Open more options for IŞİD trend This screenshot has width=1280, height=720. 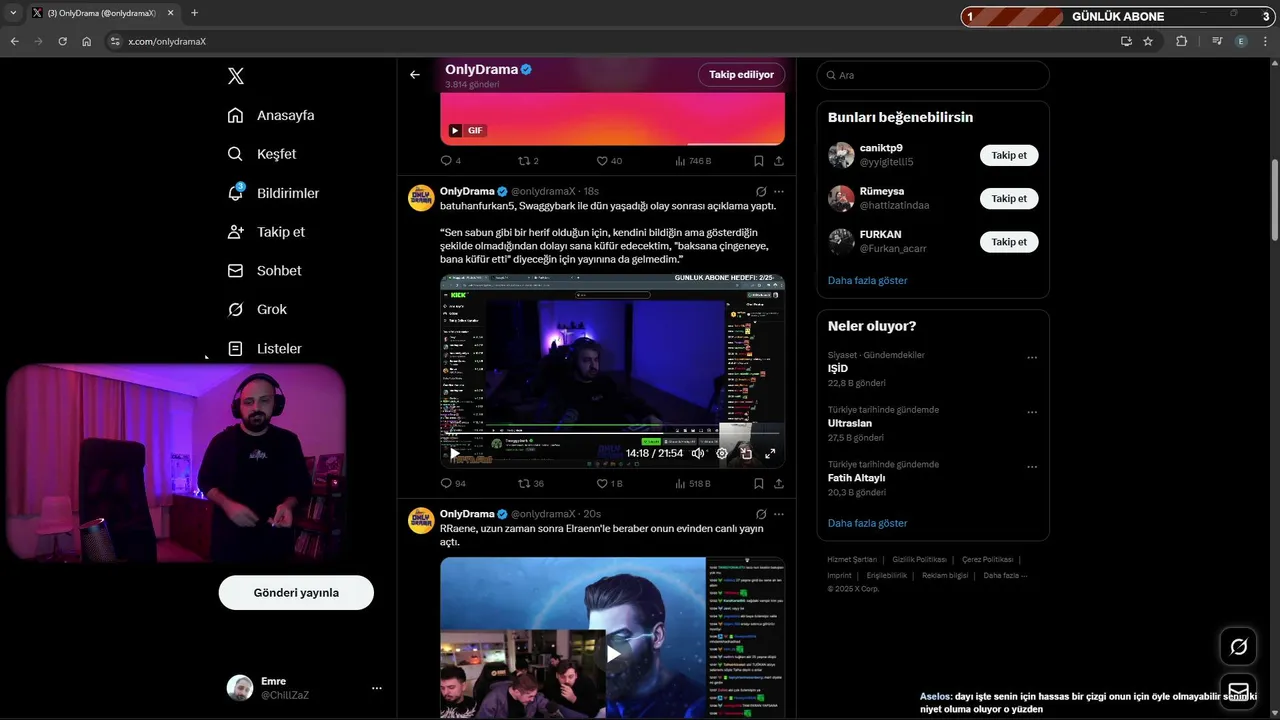click(1032, 358)
